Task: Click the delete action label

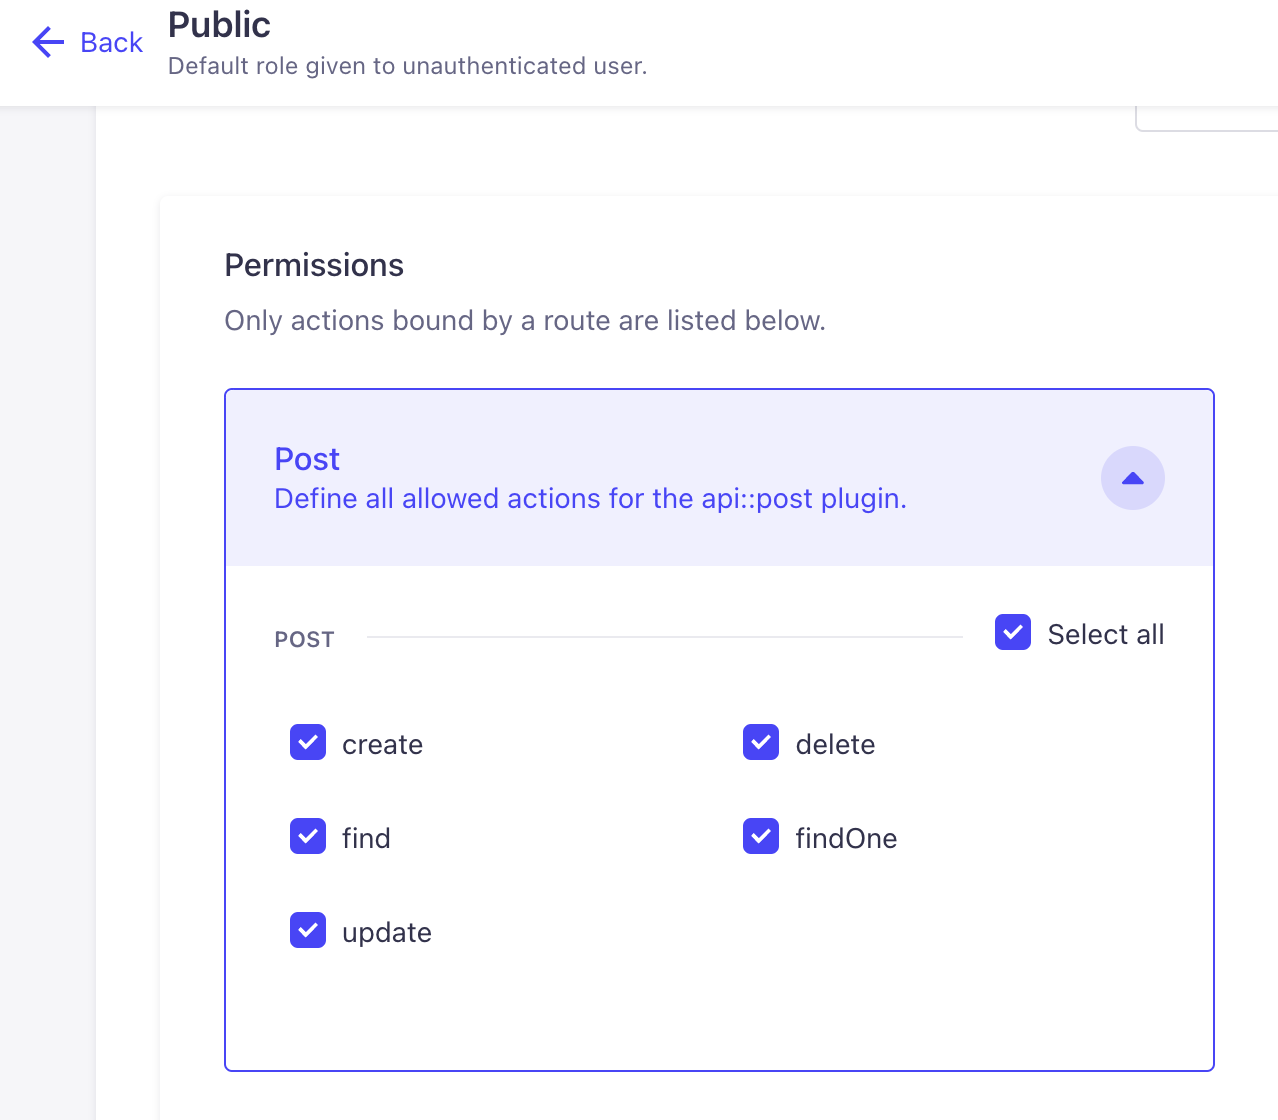Action: [x=835, y=745]
